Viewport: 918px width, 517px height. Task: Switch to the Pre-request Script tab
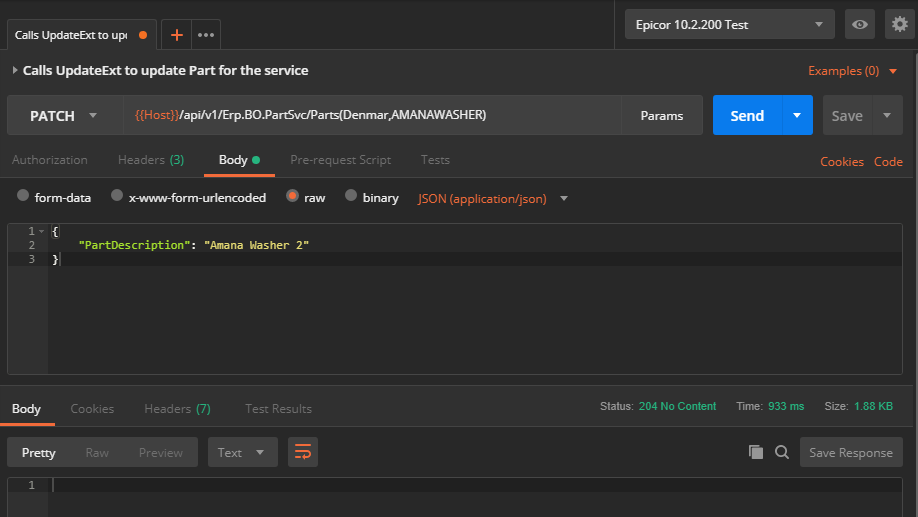pos(340,160)
